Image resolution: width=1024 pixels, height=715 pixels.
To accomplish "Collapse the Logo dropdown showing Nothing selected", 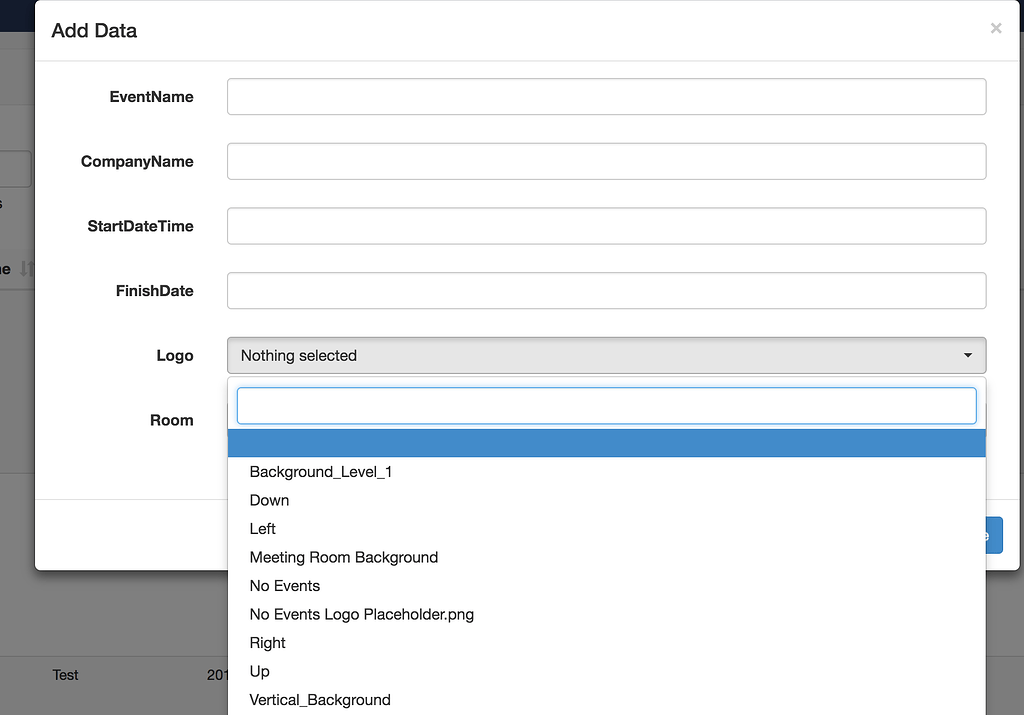I will (606, 355).
